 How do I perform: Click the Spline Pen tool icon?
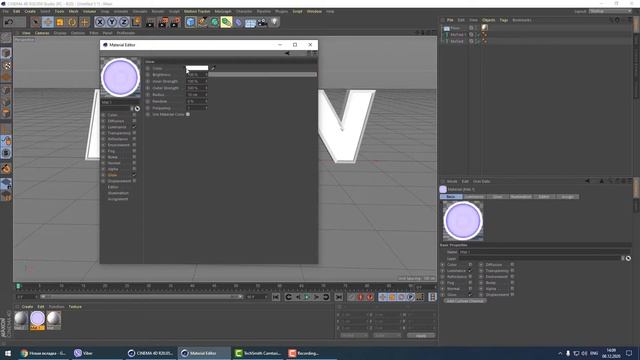point(202,22)
